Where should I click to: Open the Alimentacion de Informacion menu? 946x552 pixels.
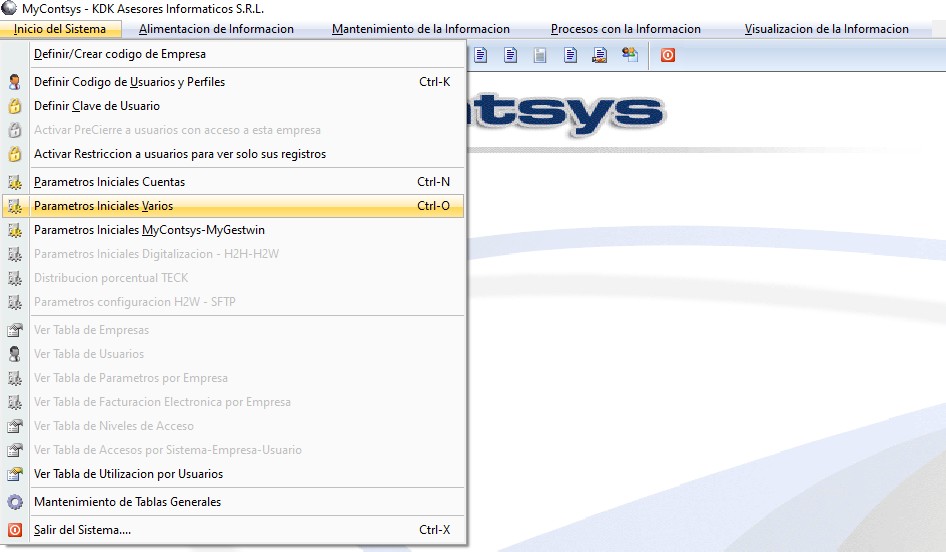[x=216, y=29]
